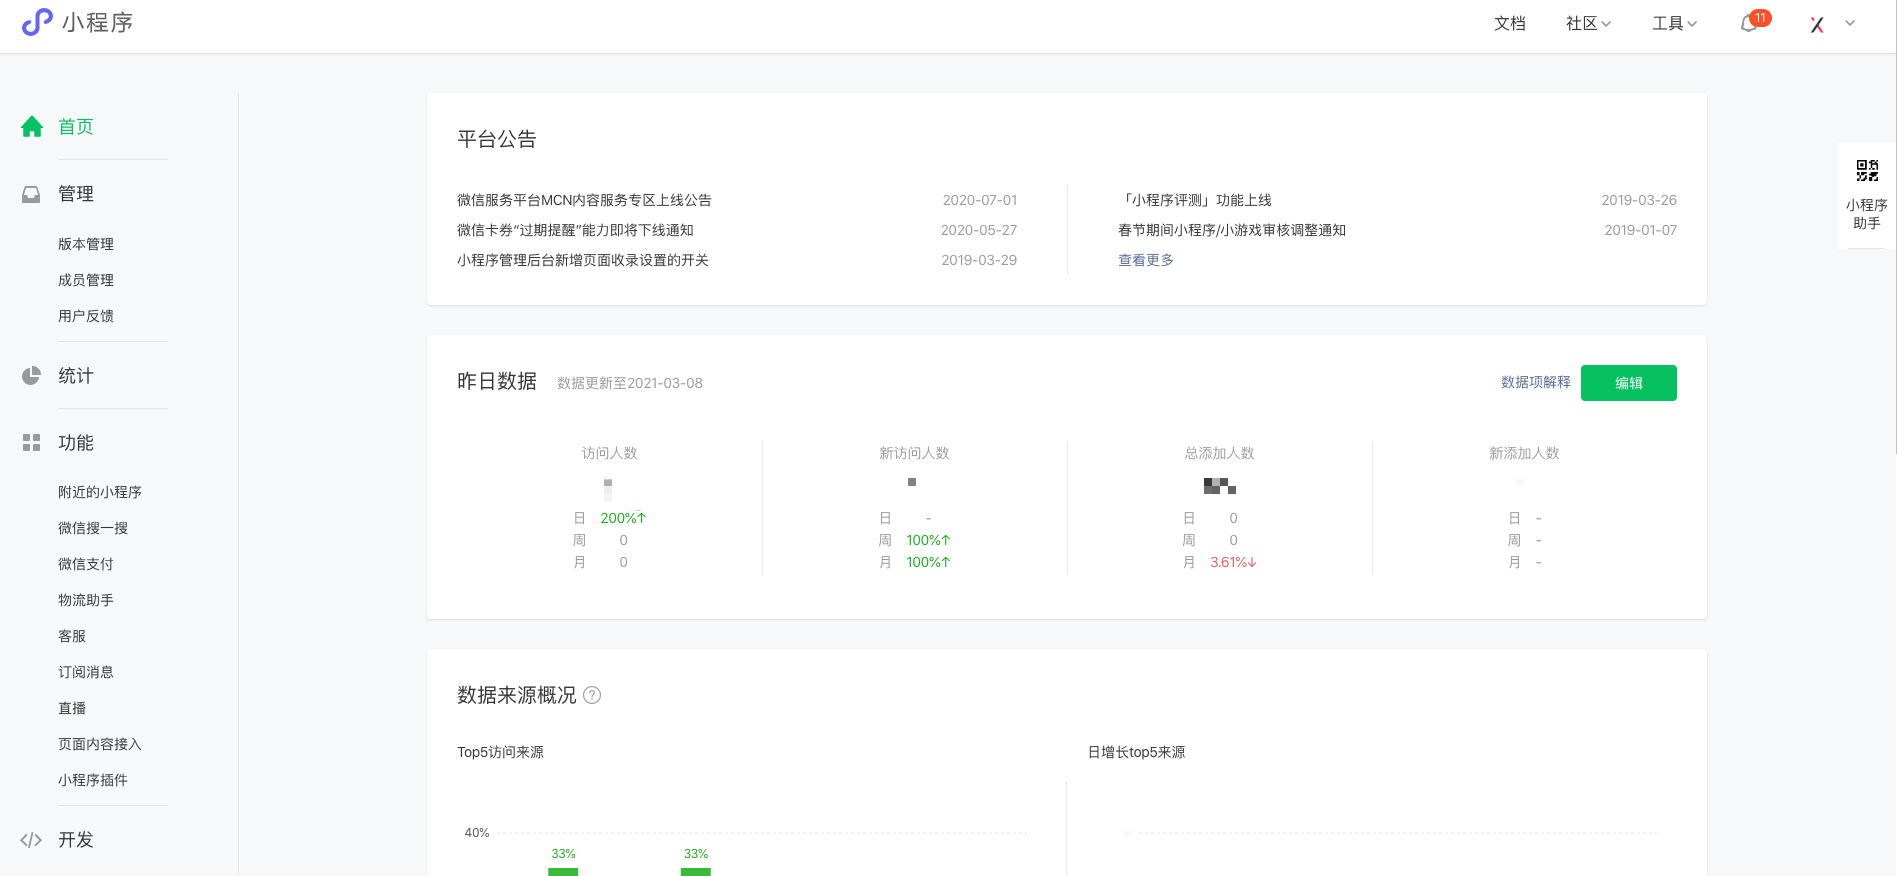Open 「小程序评测」功能上线 announcement
This screenshot has height=876, width=1897.
1195,200
